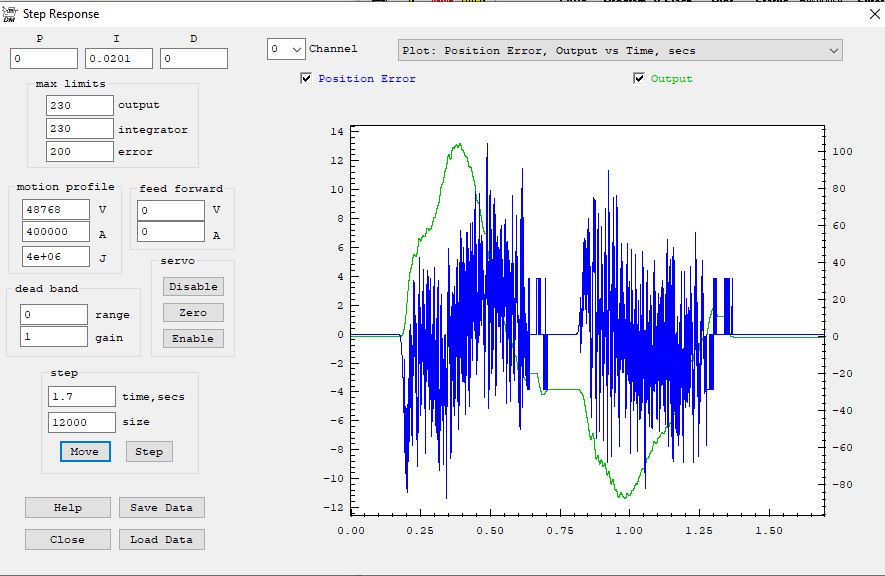Select the I gain input field

point(119,59)
